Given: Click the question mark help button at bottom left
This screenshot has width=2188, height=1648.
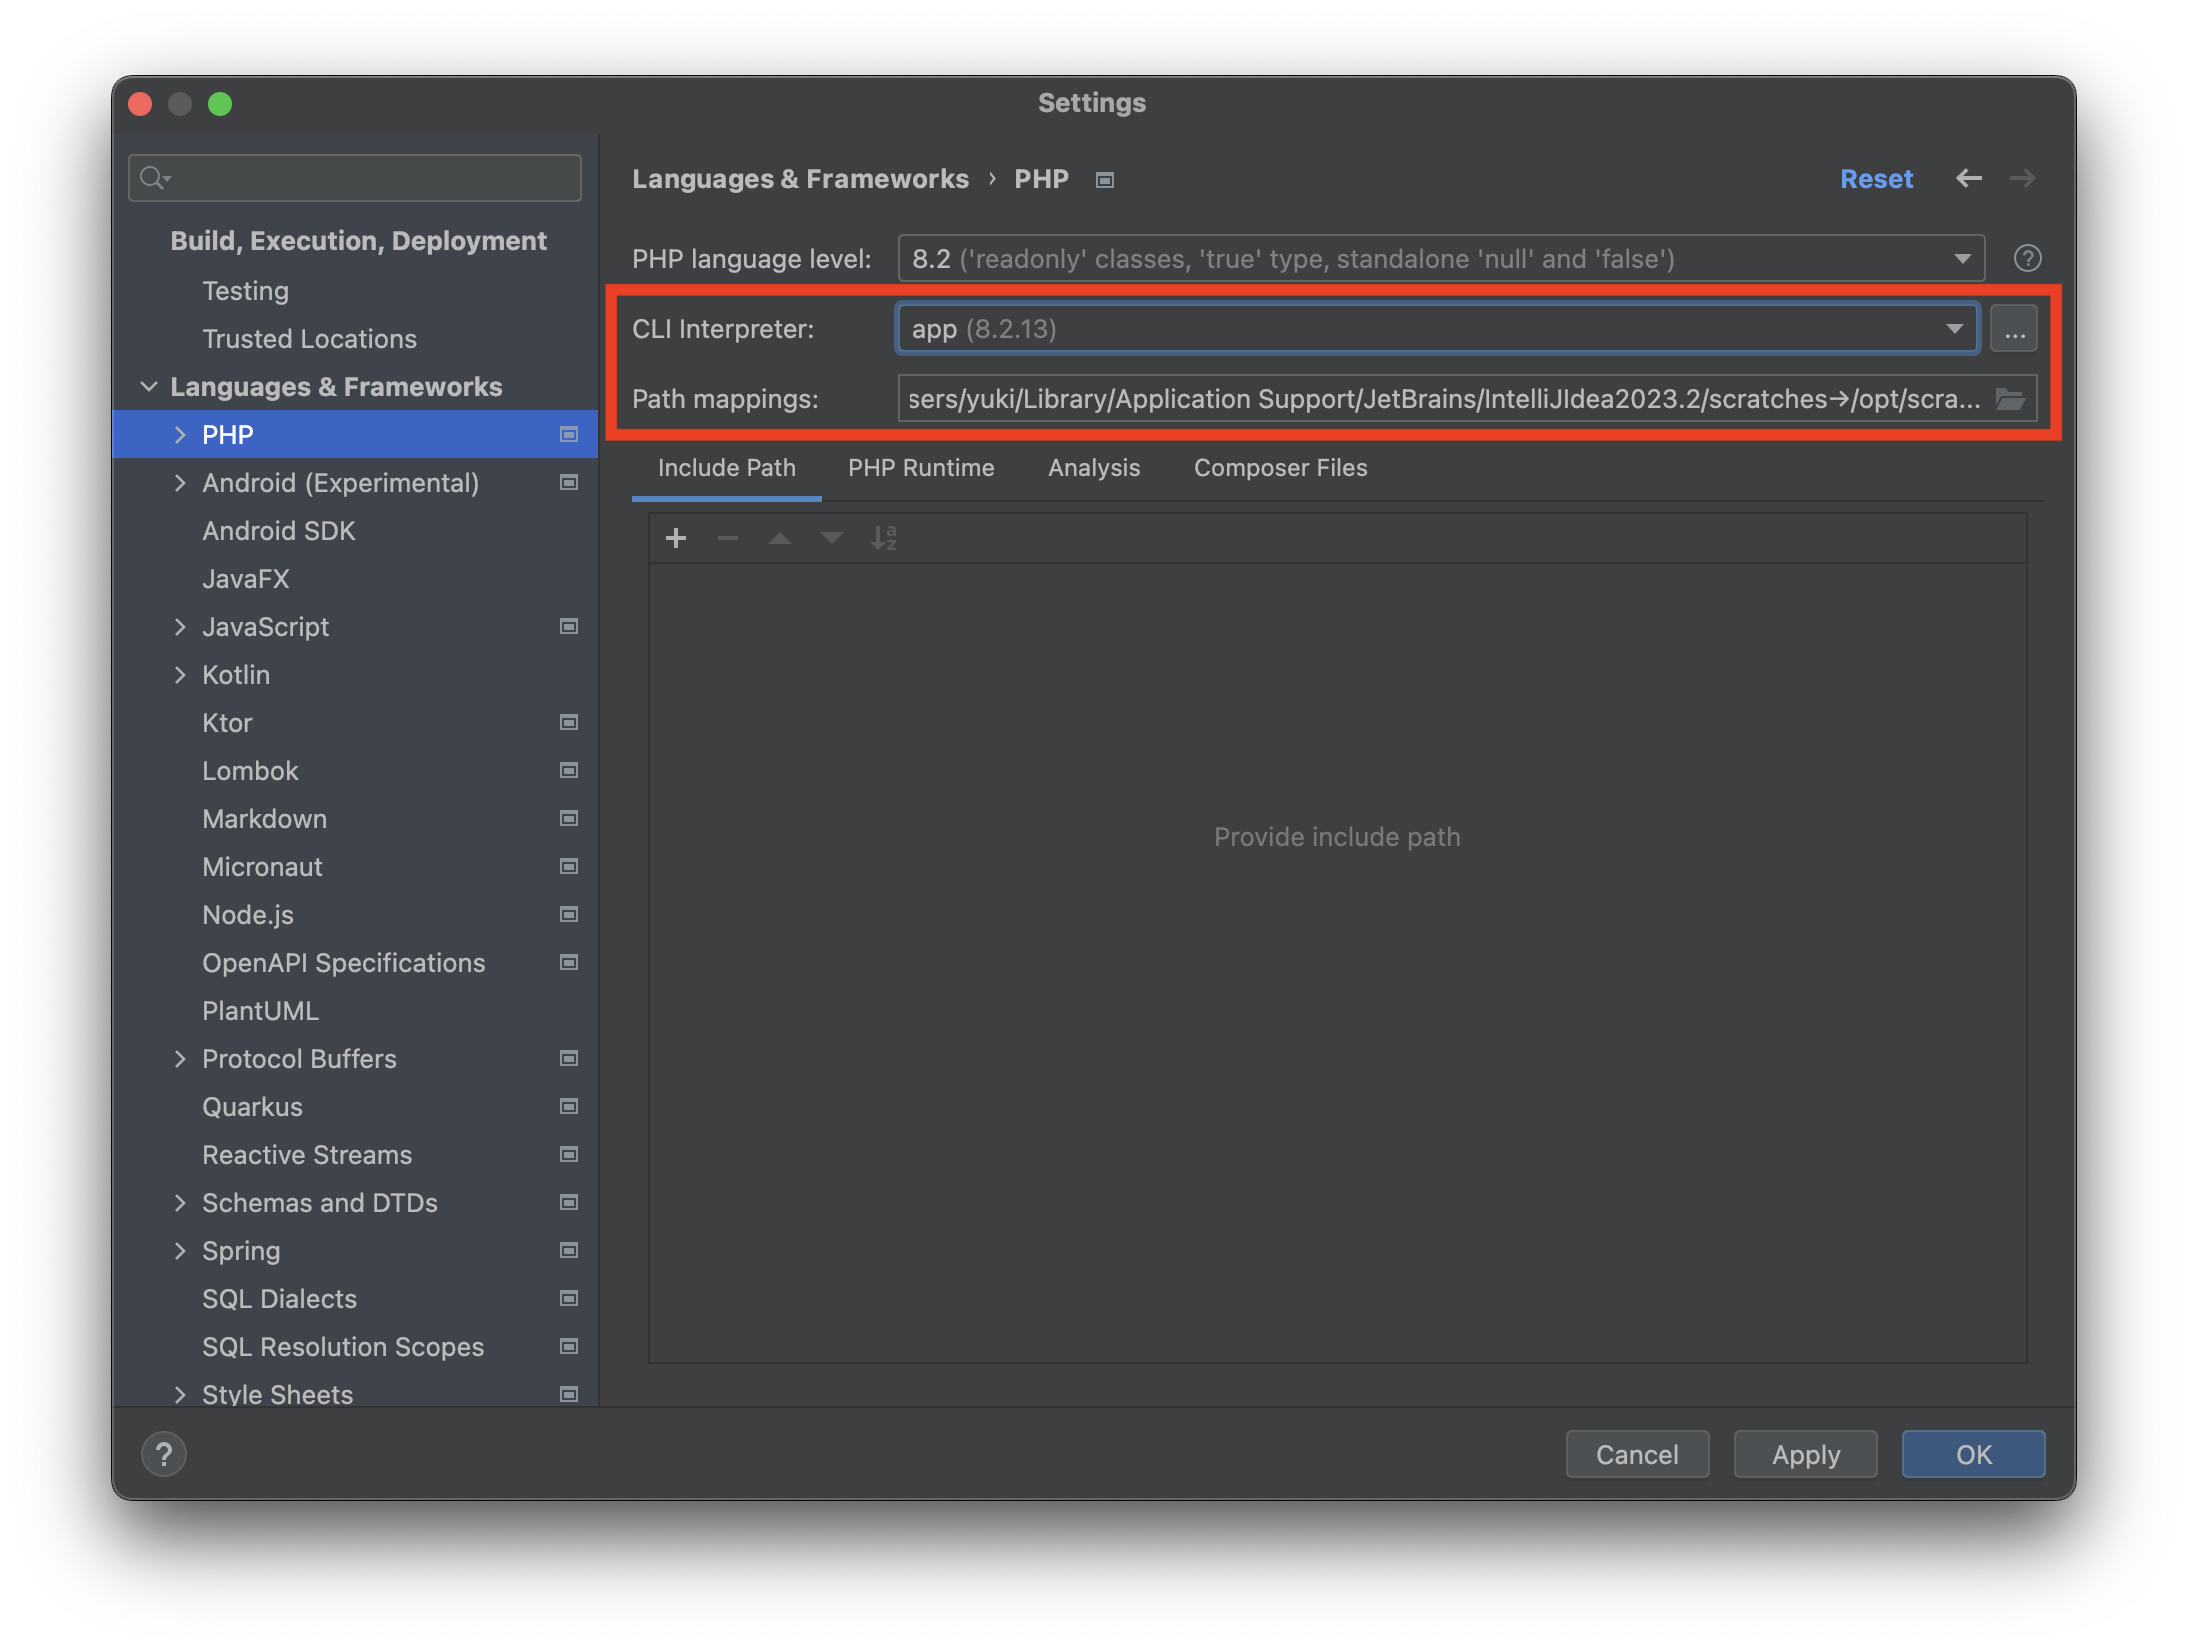Looking at the screenshot, I should (x=164, y=1454).
